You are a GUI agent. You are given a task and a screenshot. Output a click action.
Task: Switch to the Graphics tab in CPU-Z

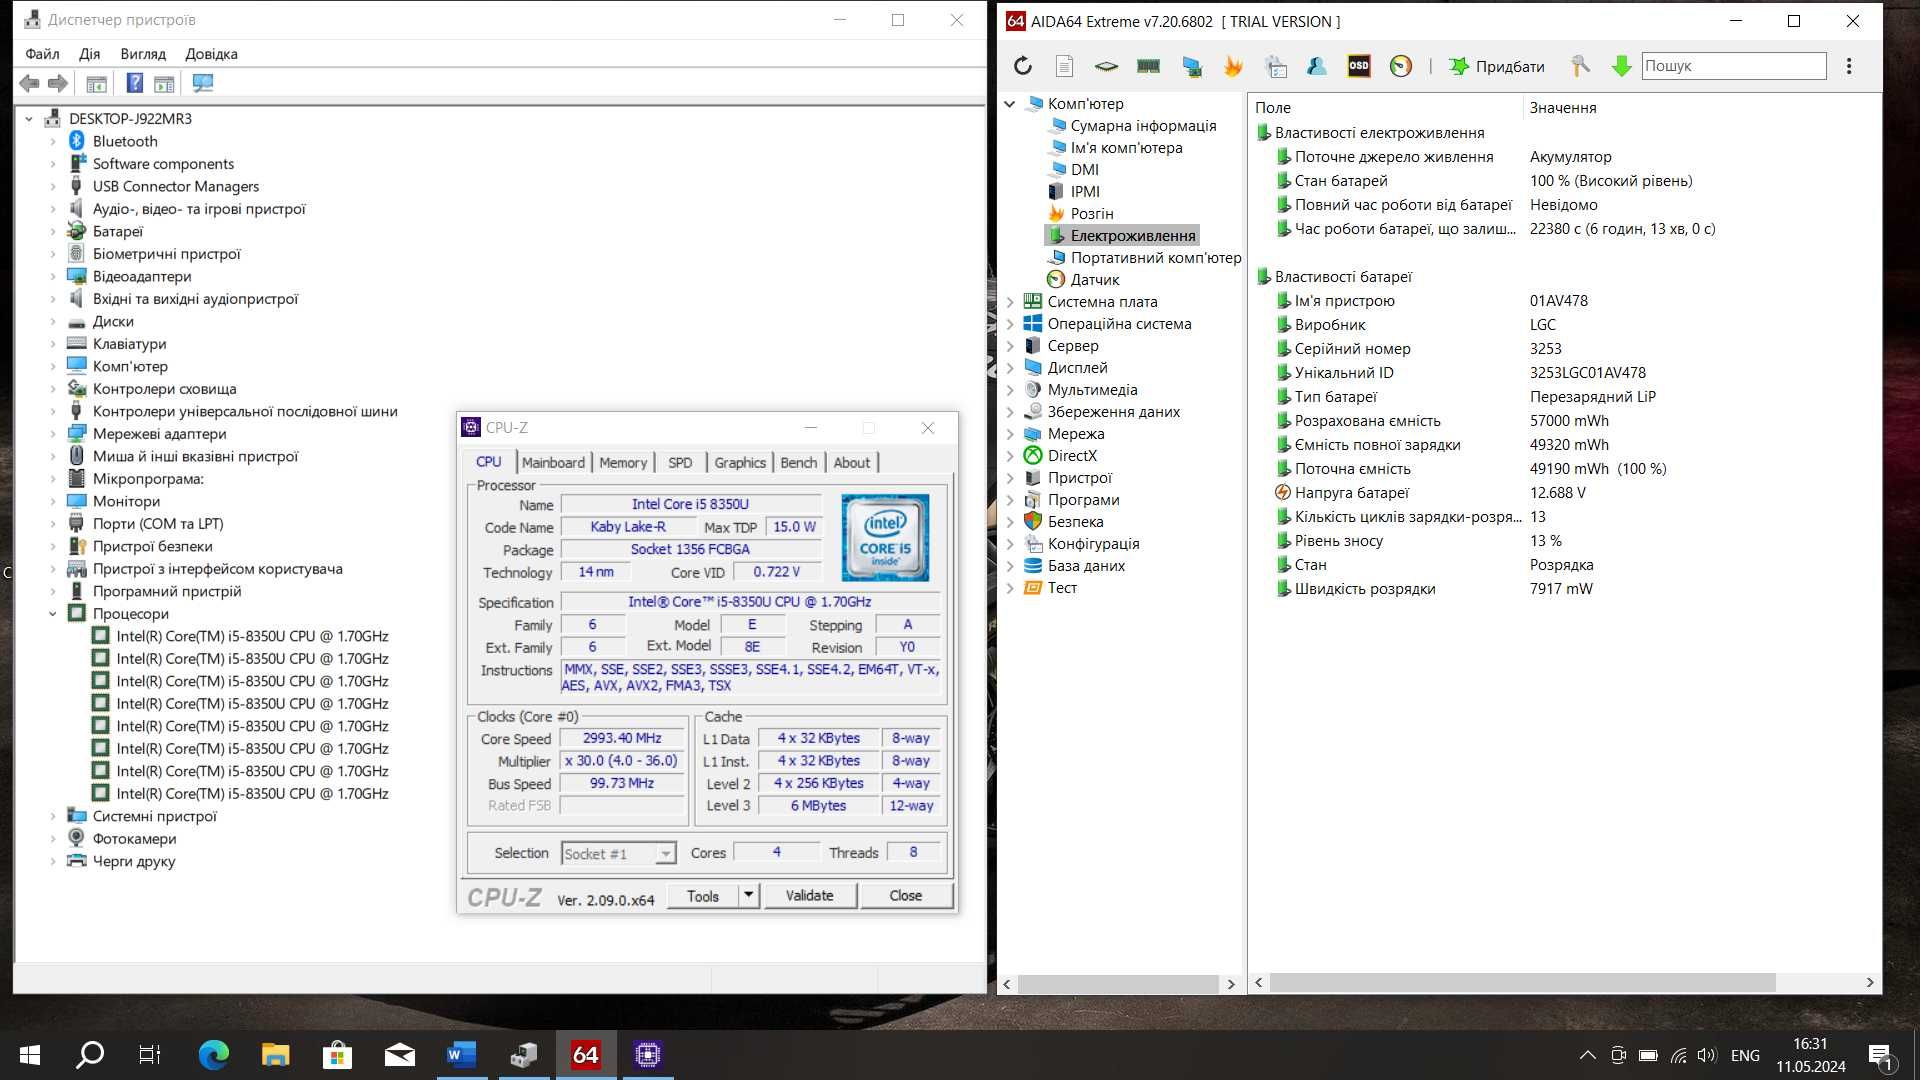pyautogui.click(x=740, y=462)
